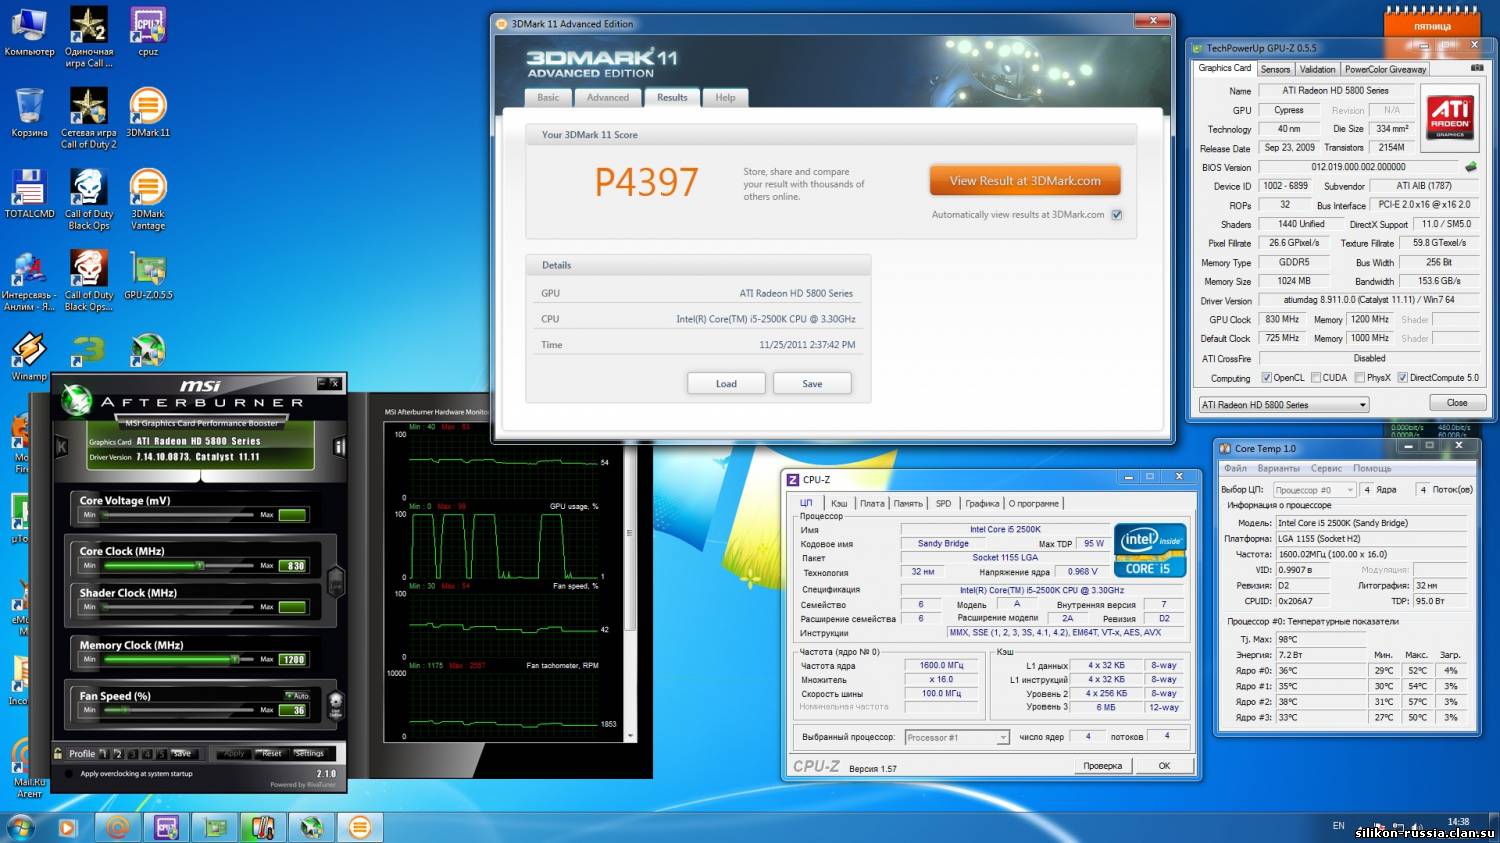Toggle Apply overclocking at system startup
1500x843 pixels.
(x=69, y=774)
